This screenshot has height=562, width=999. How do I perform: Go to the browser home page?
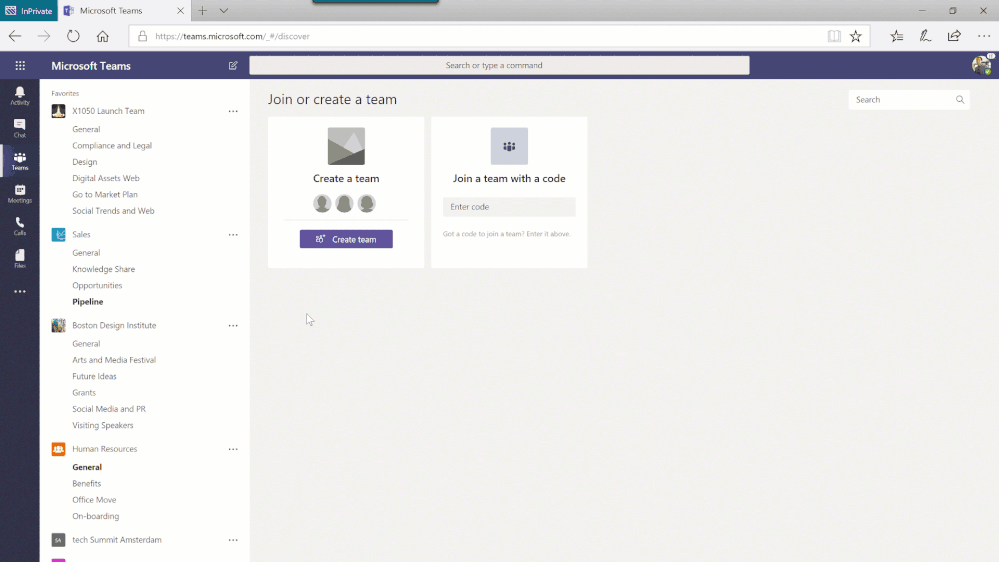pos(103,36)
